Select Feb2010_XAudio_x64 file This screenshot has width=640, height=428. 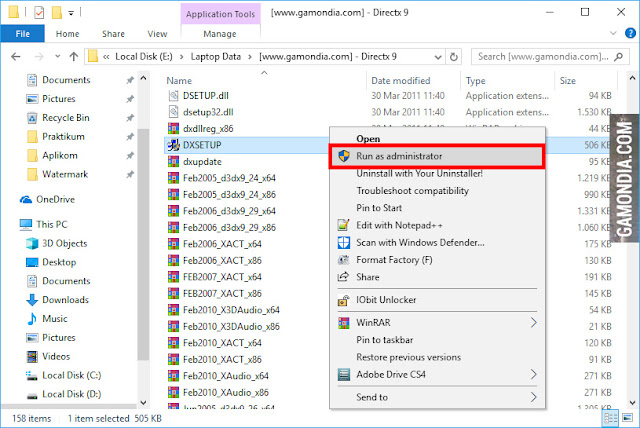[226, 376]
